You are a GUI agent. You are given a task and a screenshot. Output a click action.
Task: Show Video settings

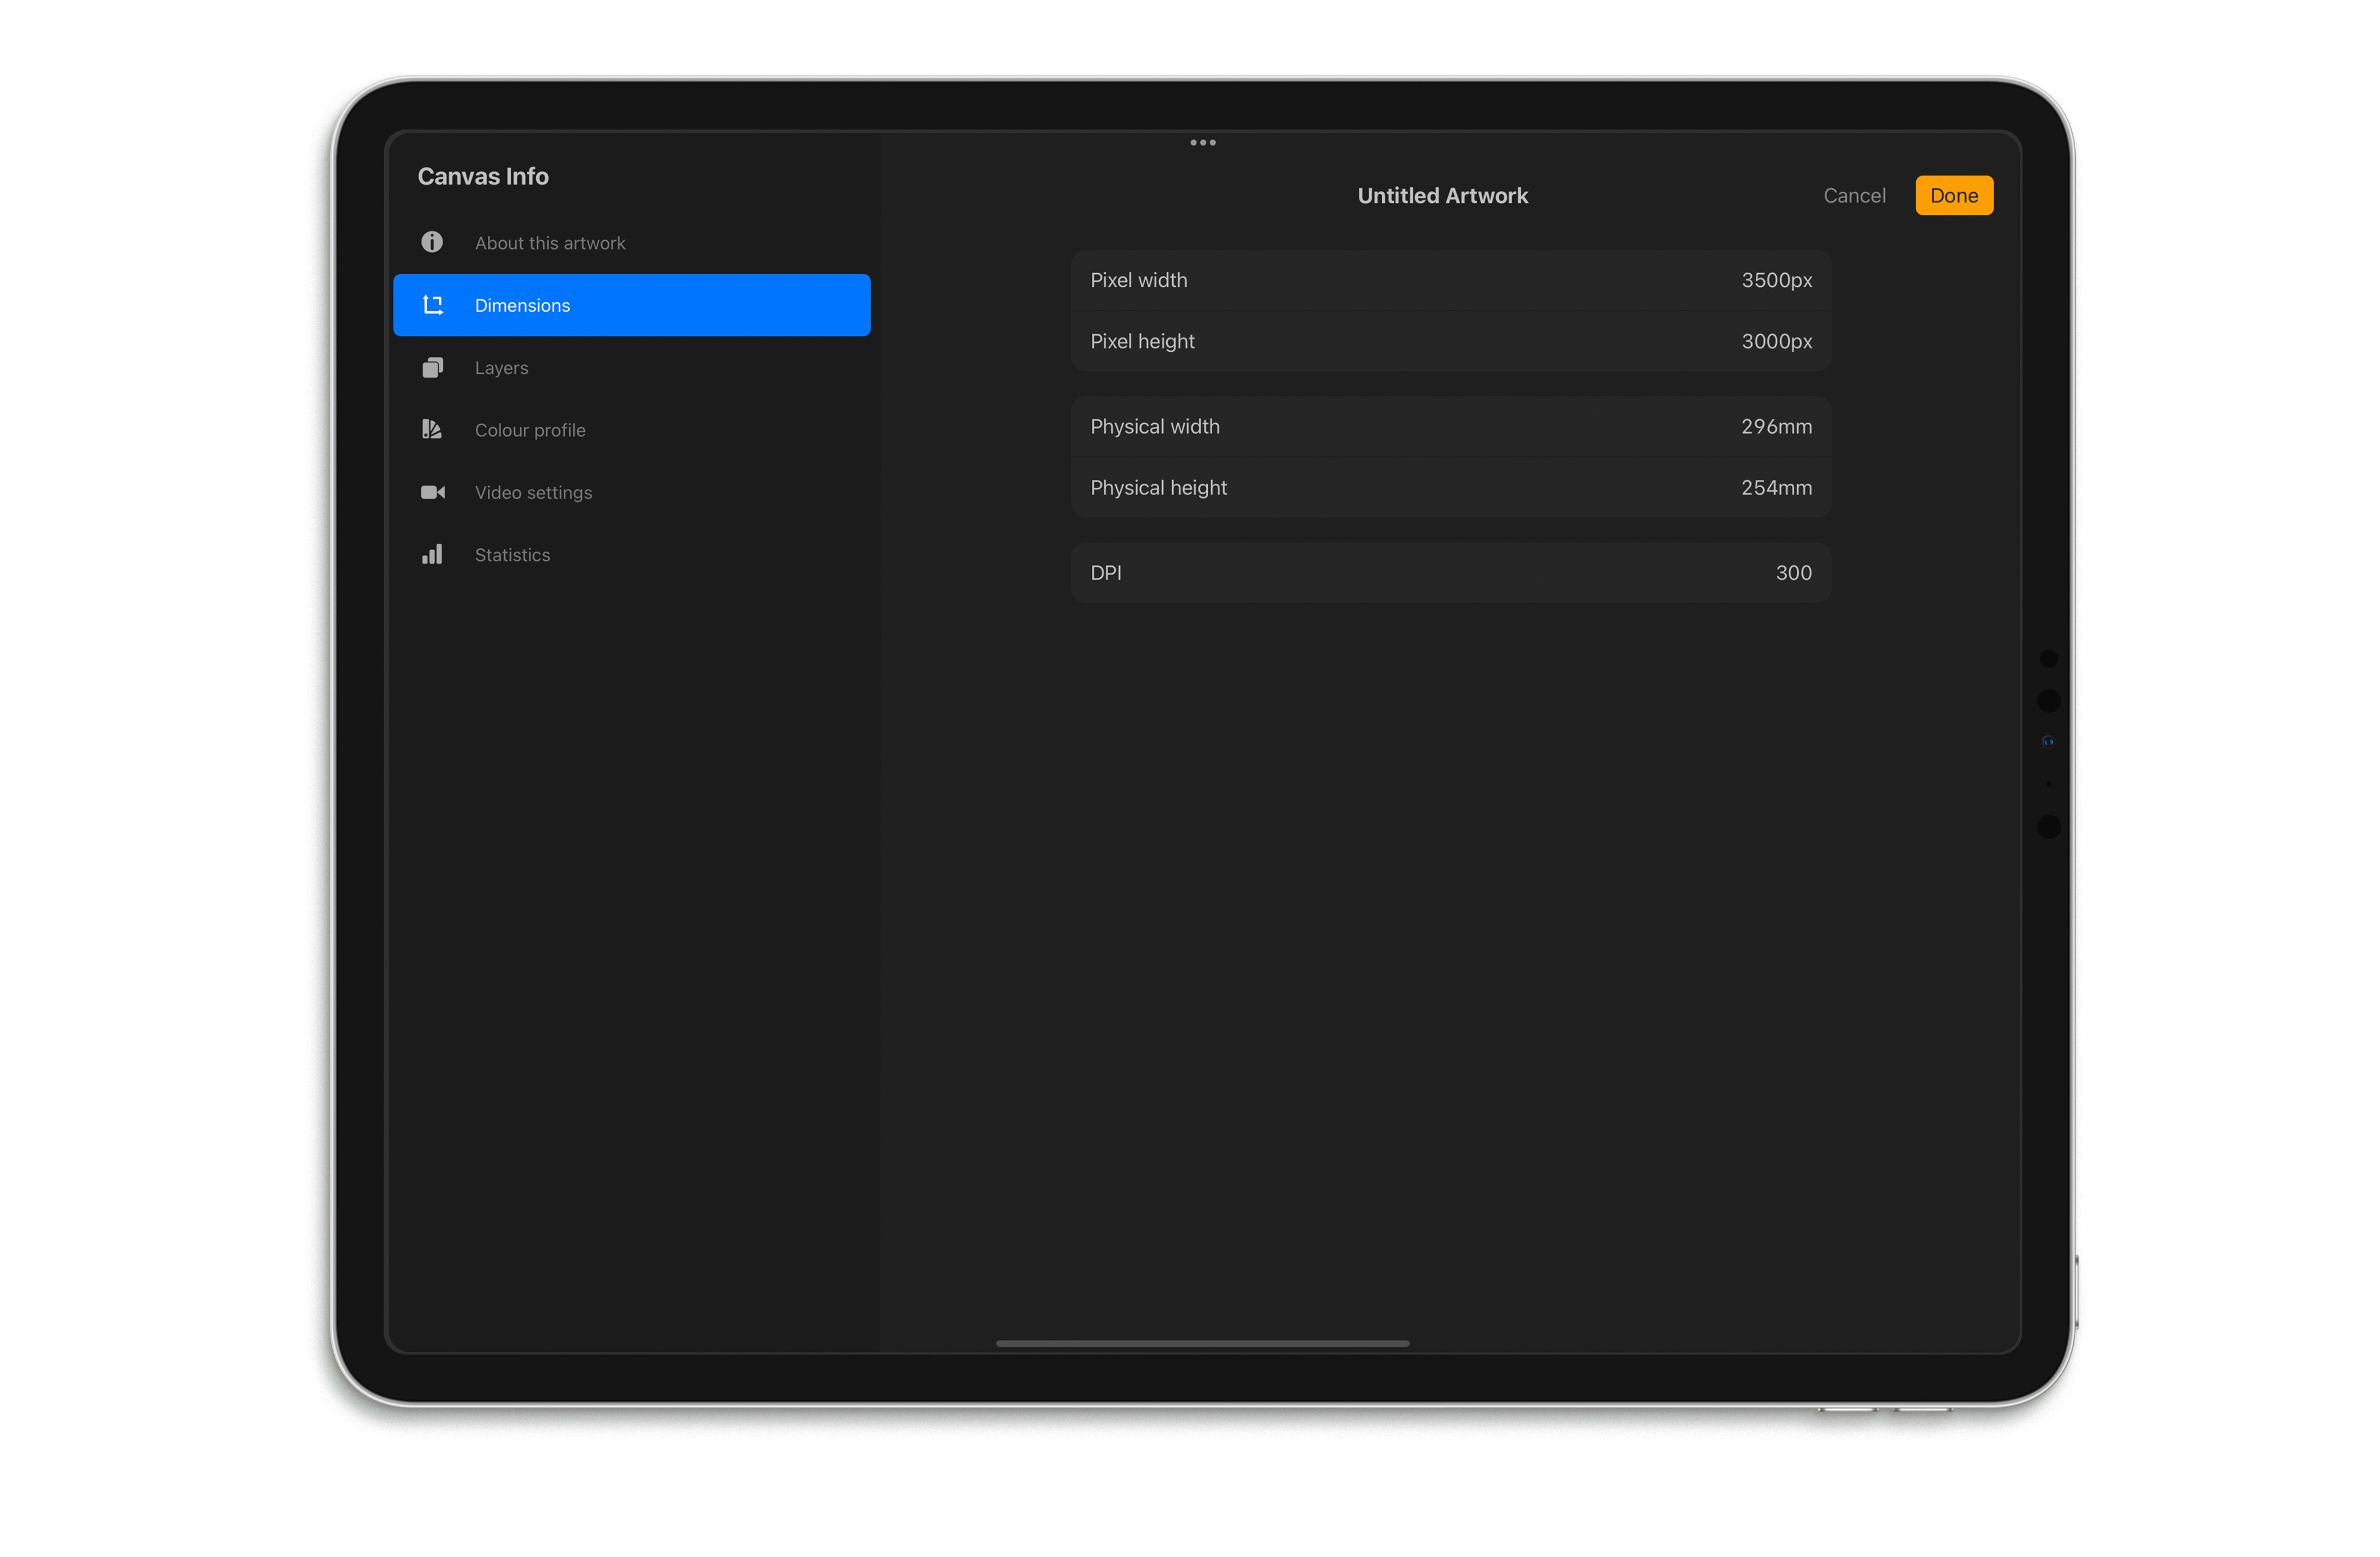point(632,492)
